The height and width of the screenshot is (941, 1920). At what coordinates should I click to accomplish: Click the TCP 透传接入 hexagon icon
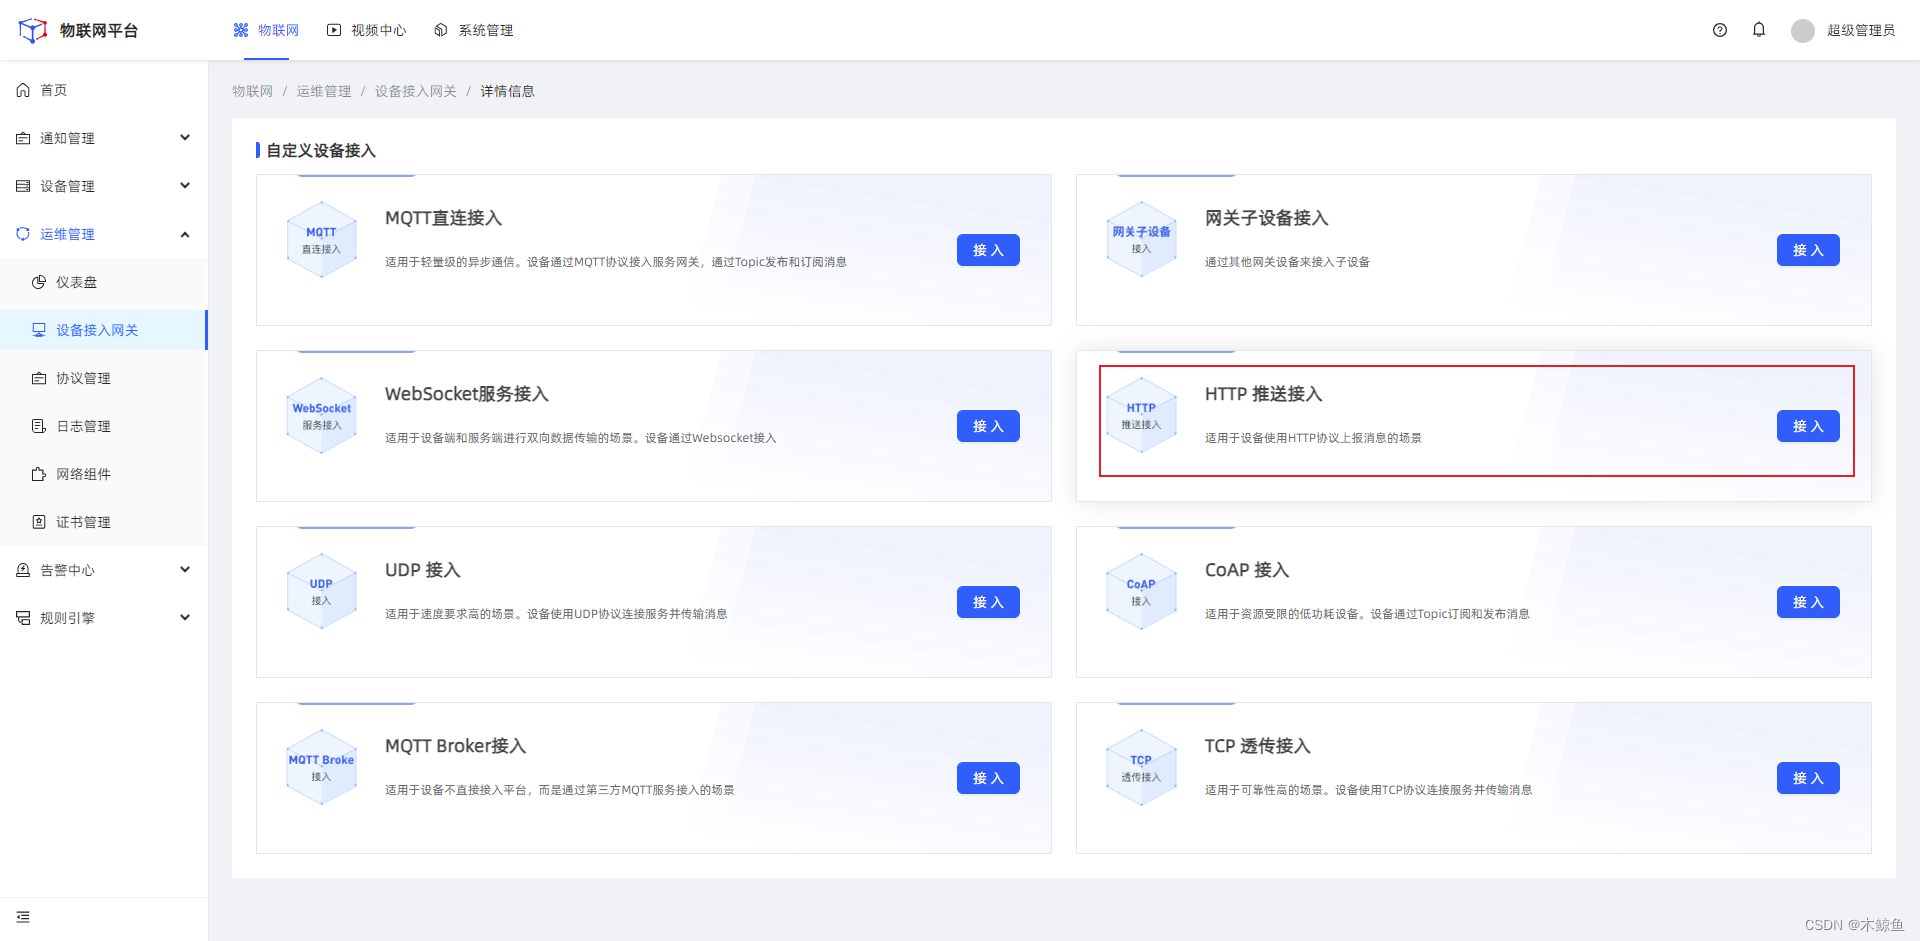tap(1141, 768)
